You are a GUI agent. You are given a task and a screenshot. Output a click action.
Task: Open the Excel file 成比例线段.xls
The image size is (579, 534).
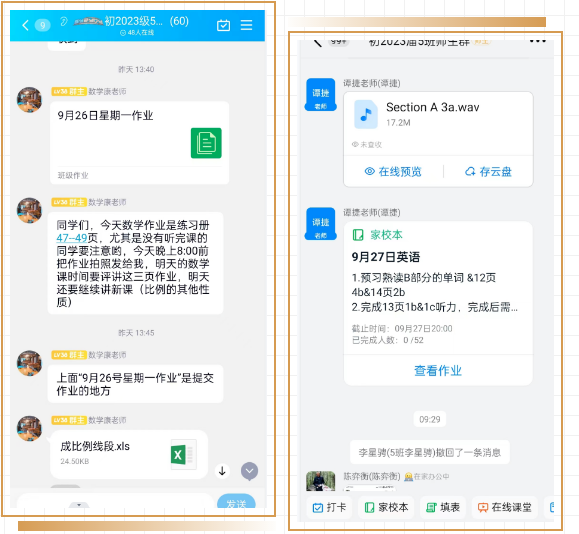click(x=129, y=454)
